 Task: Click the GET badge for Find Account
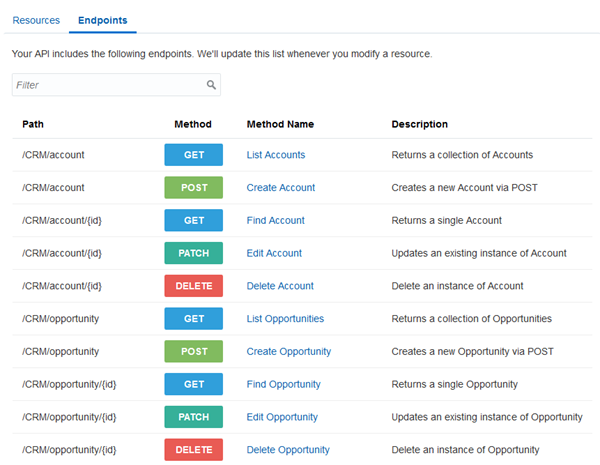(194, 220)
